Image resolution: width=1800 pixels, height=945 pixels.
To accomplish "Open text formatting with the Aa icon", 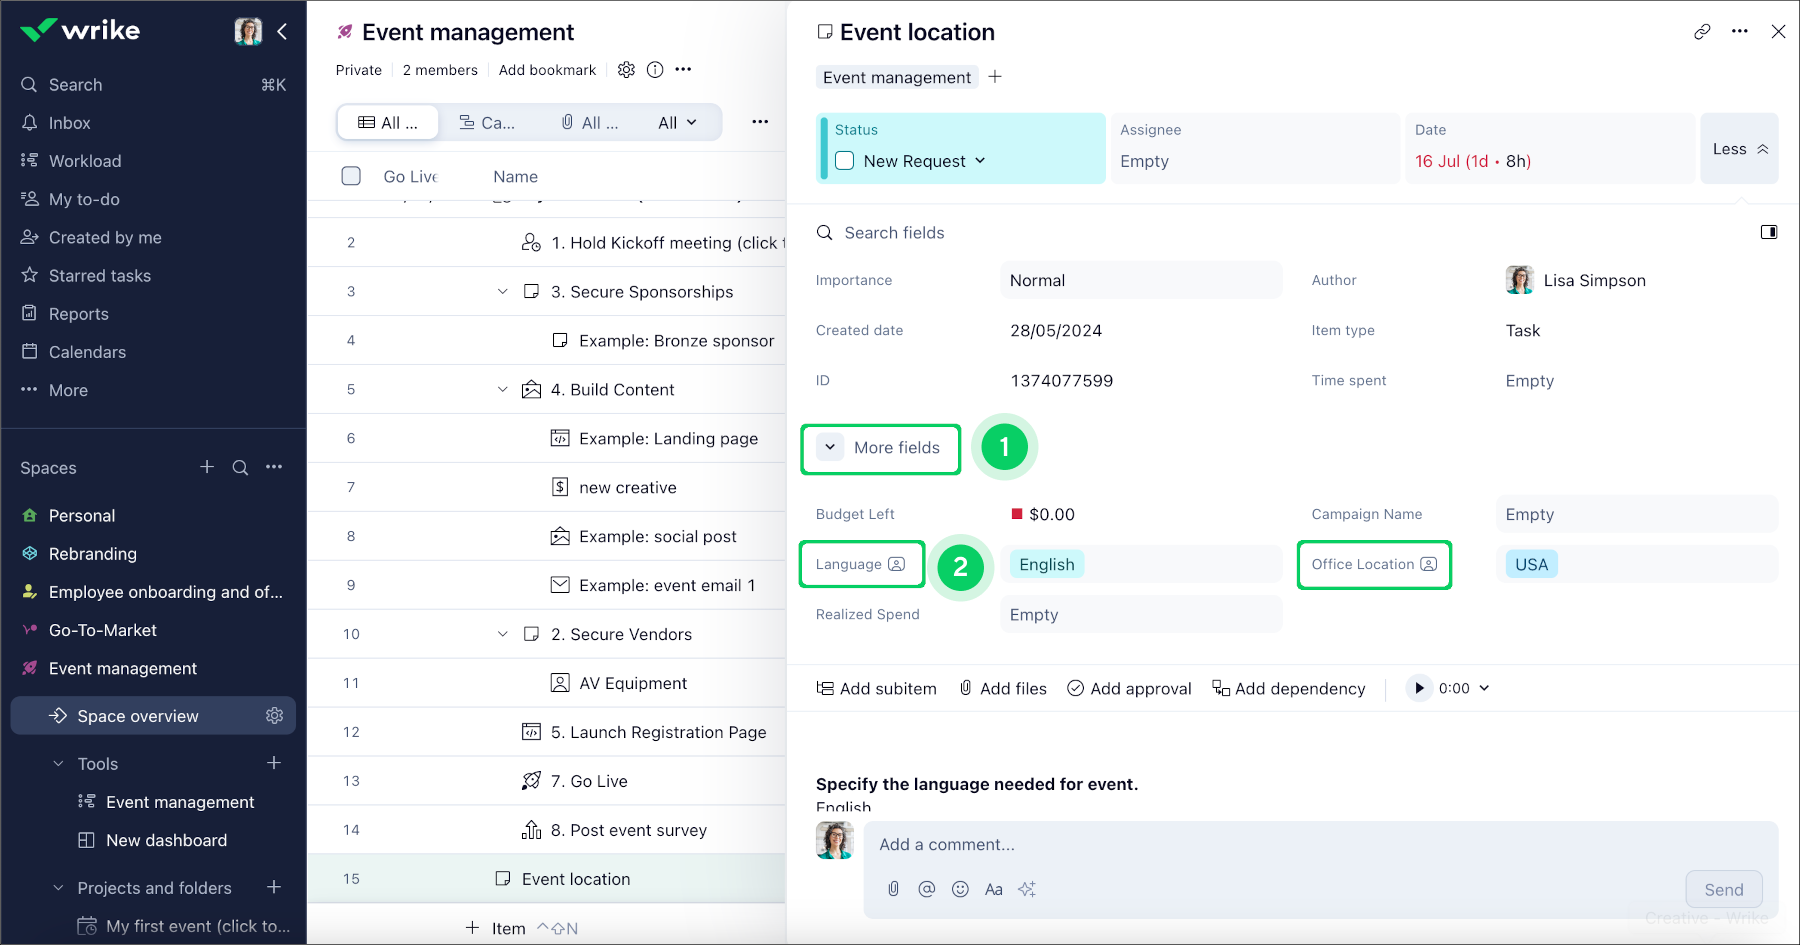I will [x=993, y=889].
